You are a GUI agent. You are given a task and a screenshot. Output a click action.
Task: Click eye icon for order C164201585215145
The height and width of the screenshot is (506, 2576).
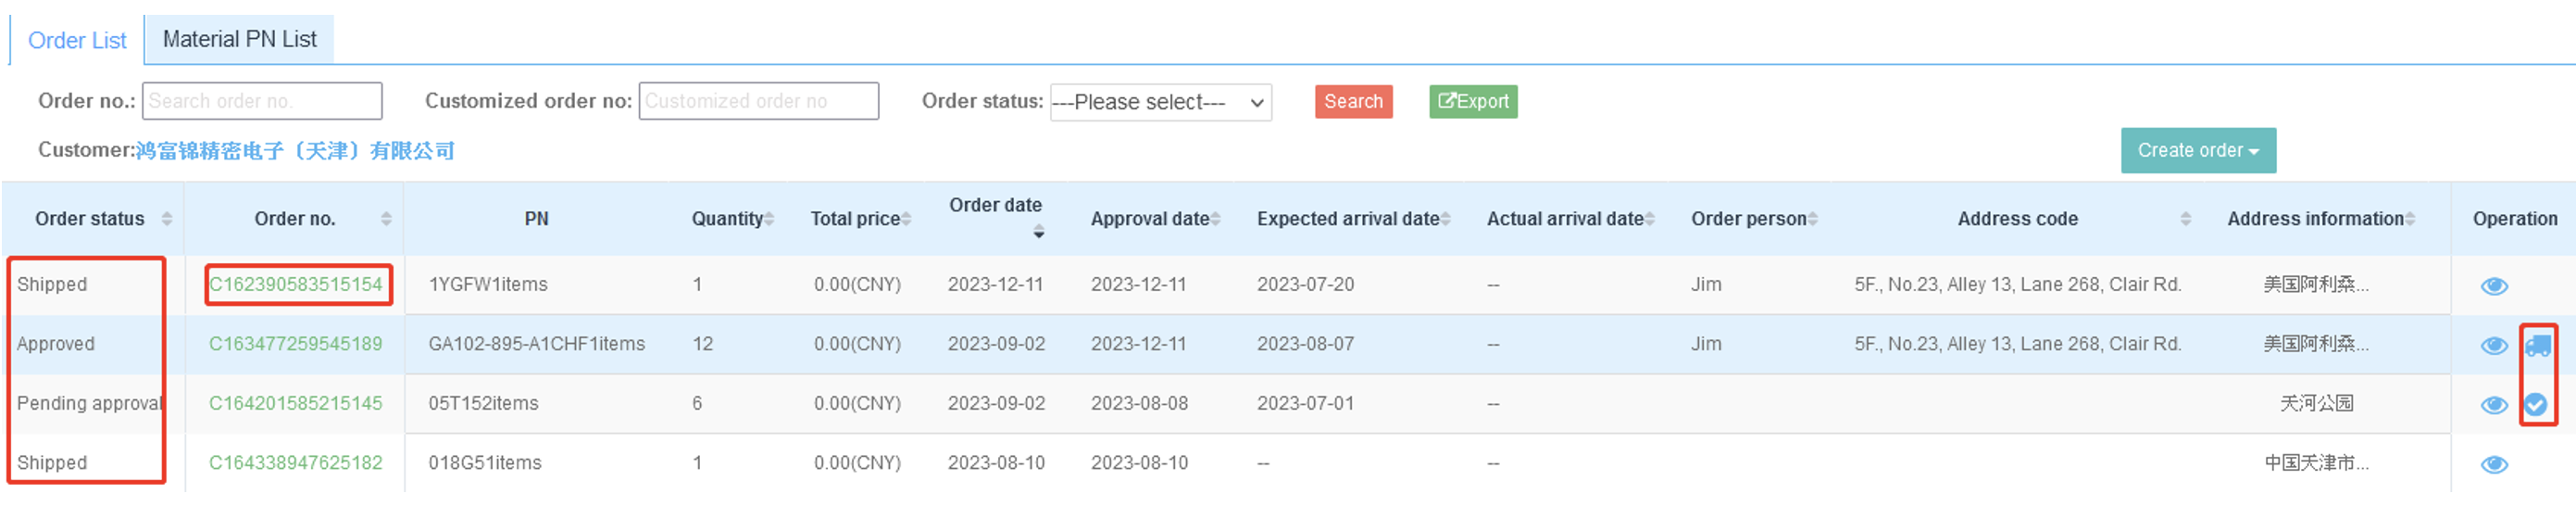(x=2494, y=404)
